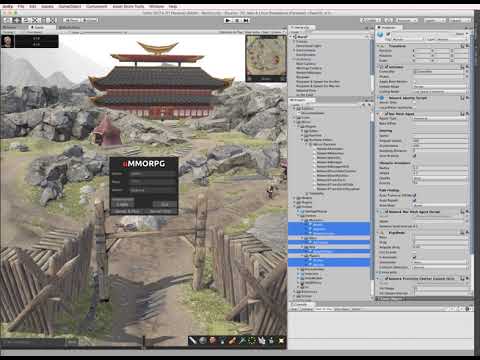
Task: Select the Move tool in Unity toolbar
Action: [x=17, y=20]
